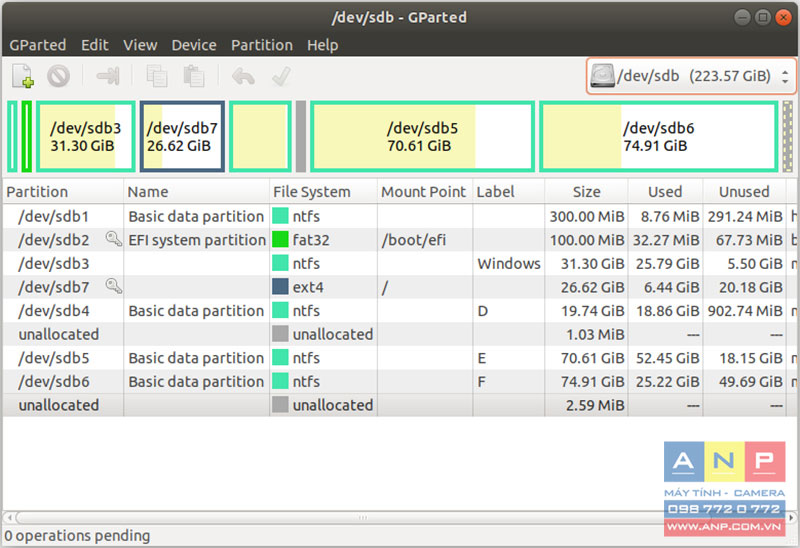Click the Copy partition toolbar icon
Screen dimensions: 800x548
[x=157, y=76]
